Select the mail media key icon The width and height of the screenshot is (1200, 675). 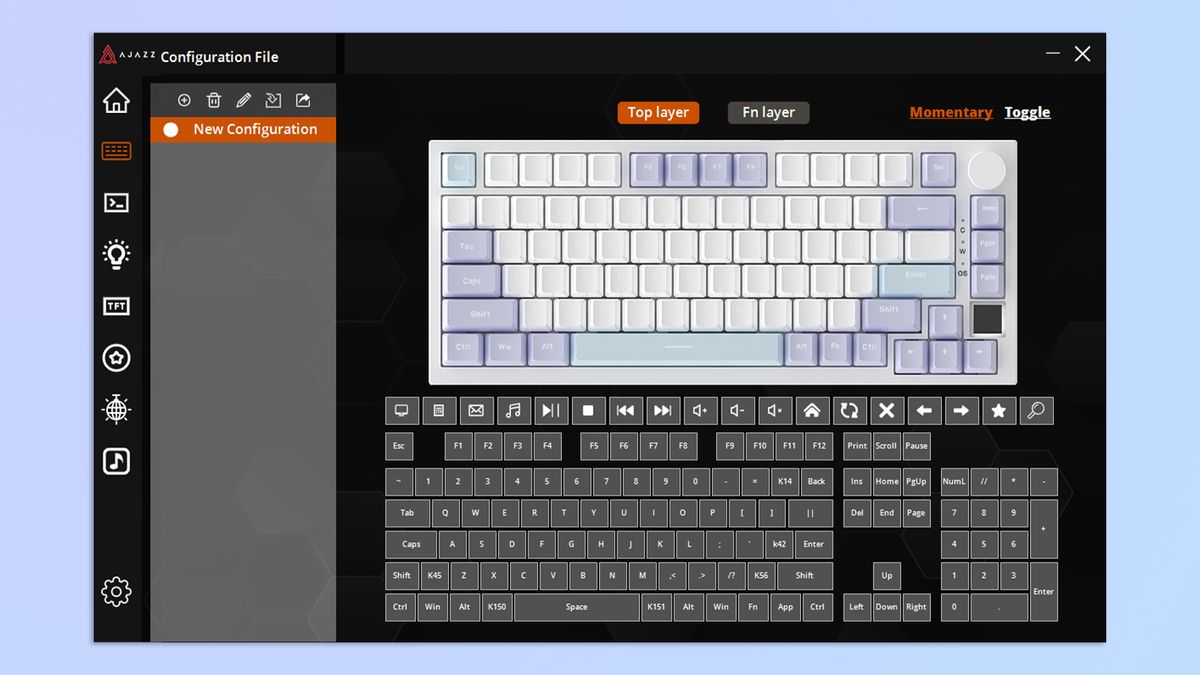476,410
